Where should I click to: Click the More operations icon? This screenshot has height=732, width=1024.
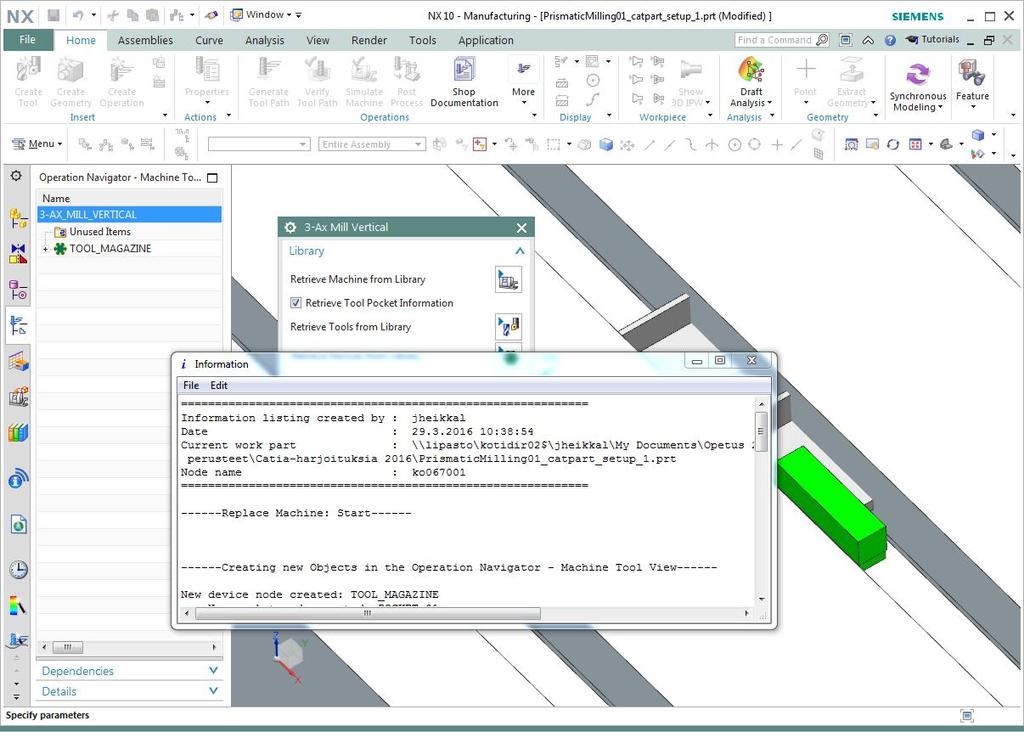pos(523,69)
